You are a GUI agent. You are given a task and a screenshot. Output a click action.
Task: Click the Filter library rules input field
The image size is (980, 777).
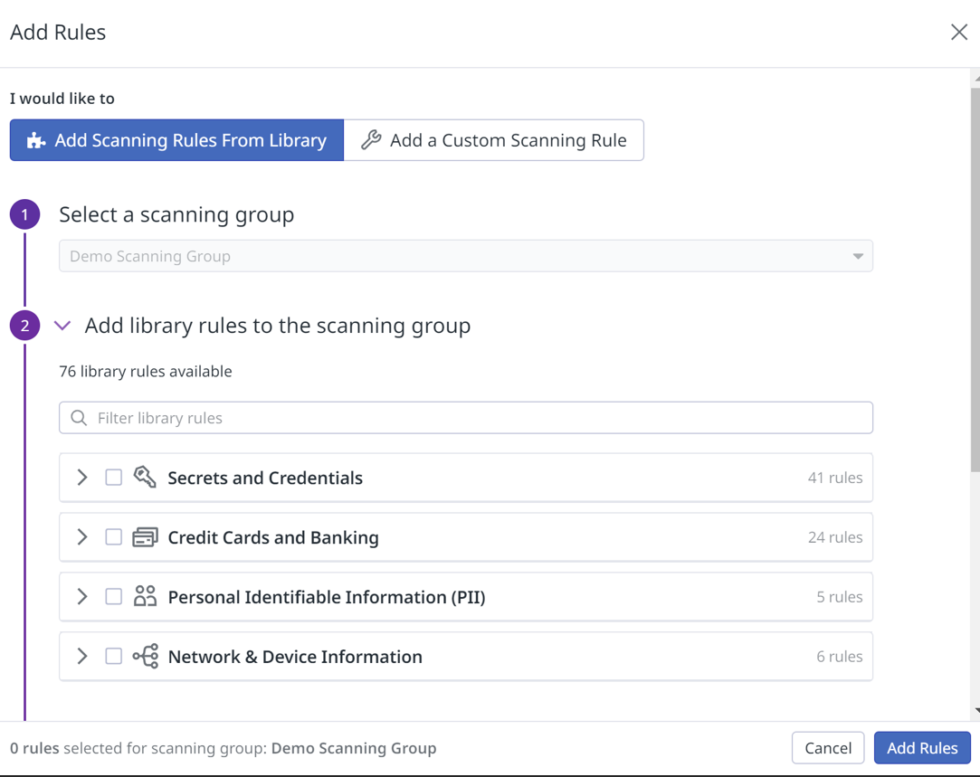coord(400,417)
